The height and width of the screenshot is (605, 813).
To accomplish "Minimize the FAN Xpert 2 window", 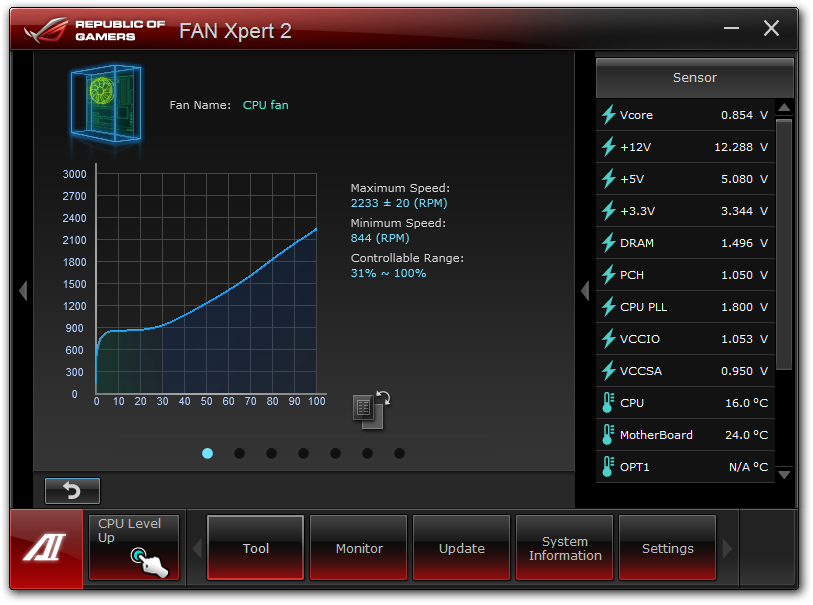I will tap(731, 28).
